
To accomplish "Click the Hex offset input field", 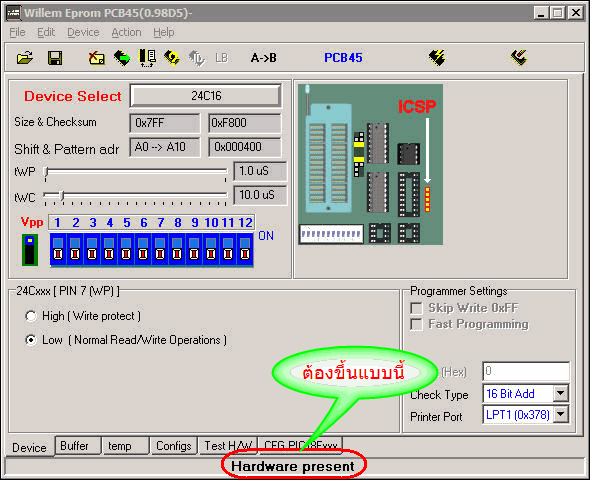I will (x=526, y=371).
